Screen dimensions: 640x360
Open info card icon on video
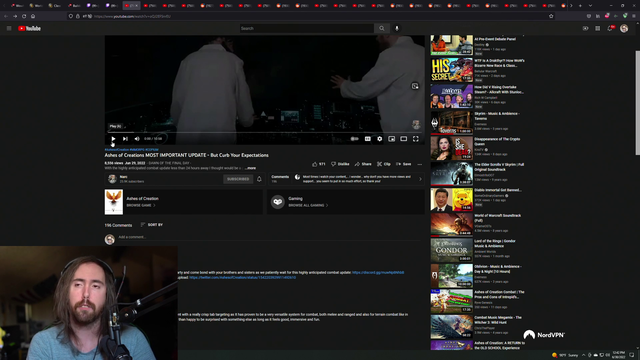pos(415,86)
